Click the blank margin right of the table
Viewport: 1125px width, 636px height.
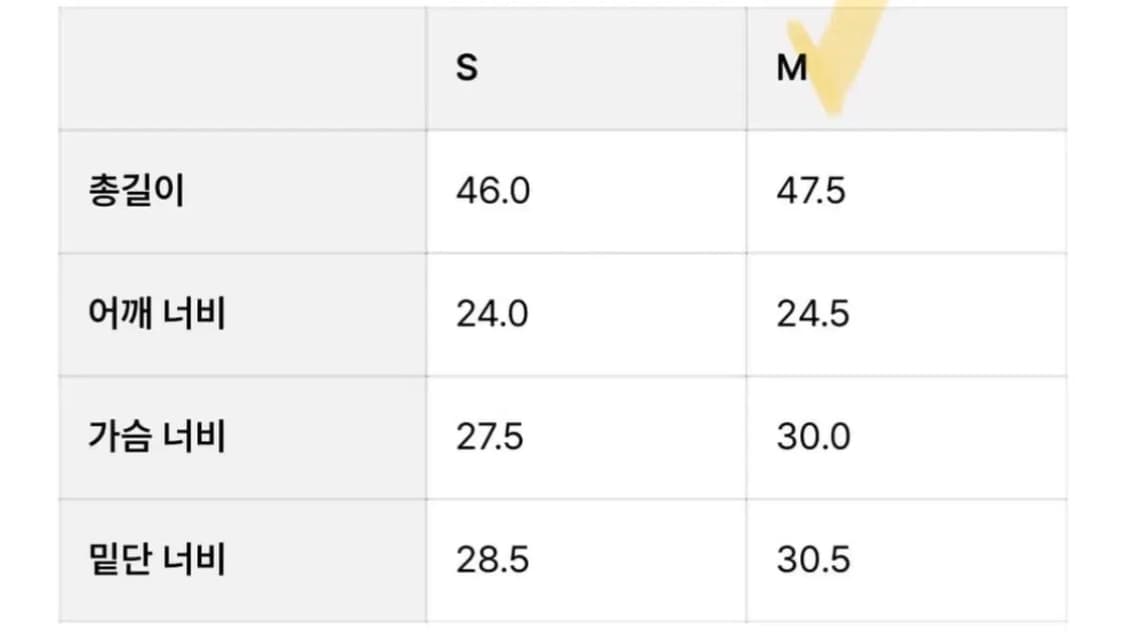[x=1096, y=318]
